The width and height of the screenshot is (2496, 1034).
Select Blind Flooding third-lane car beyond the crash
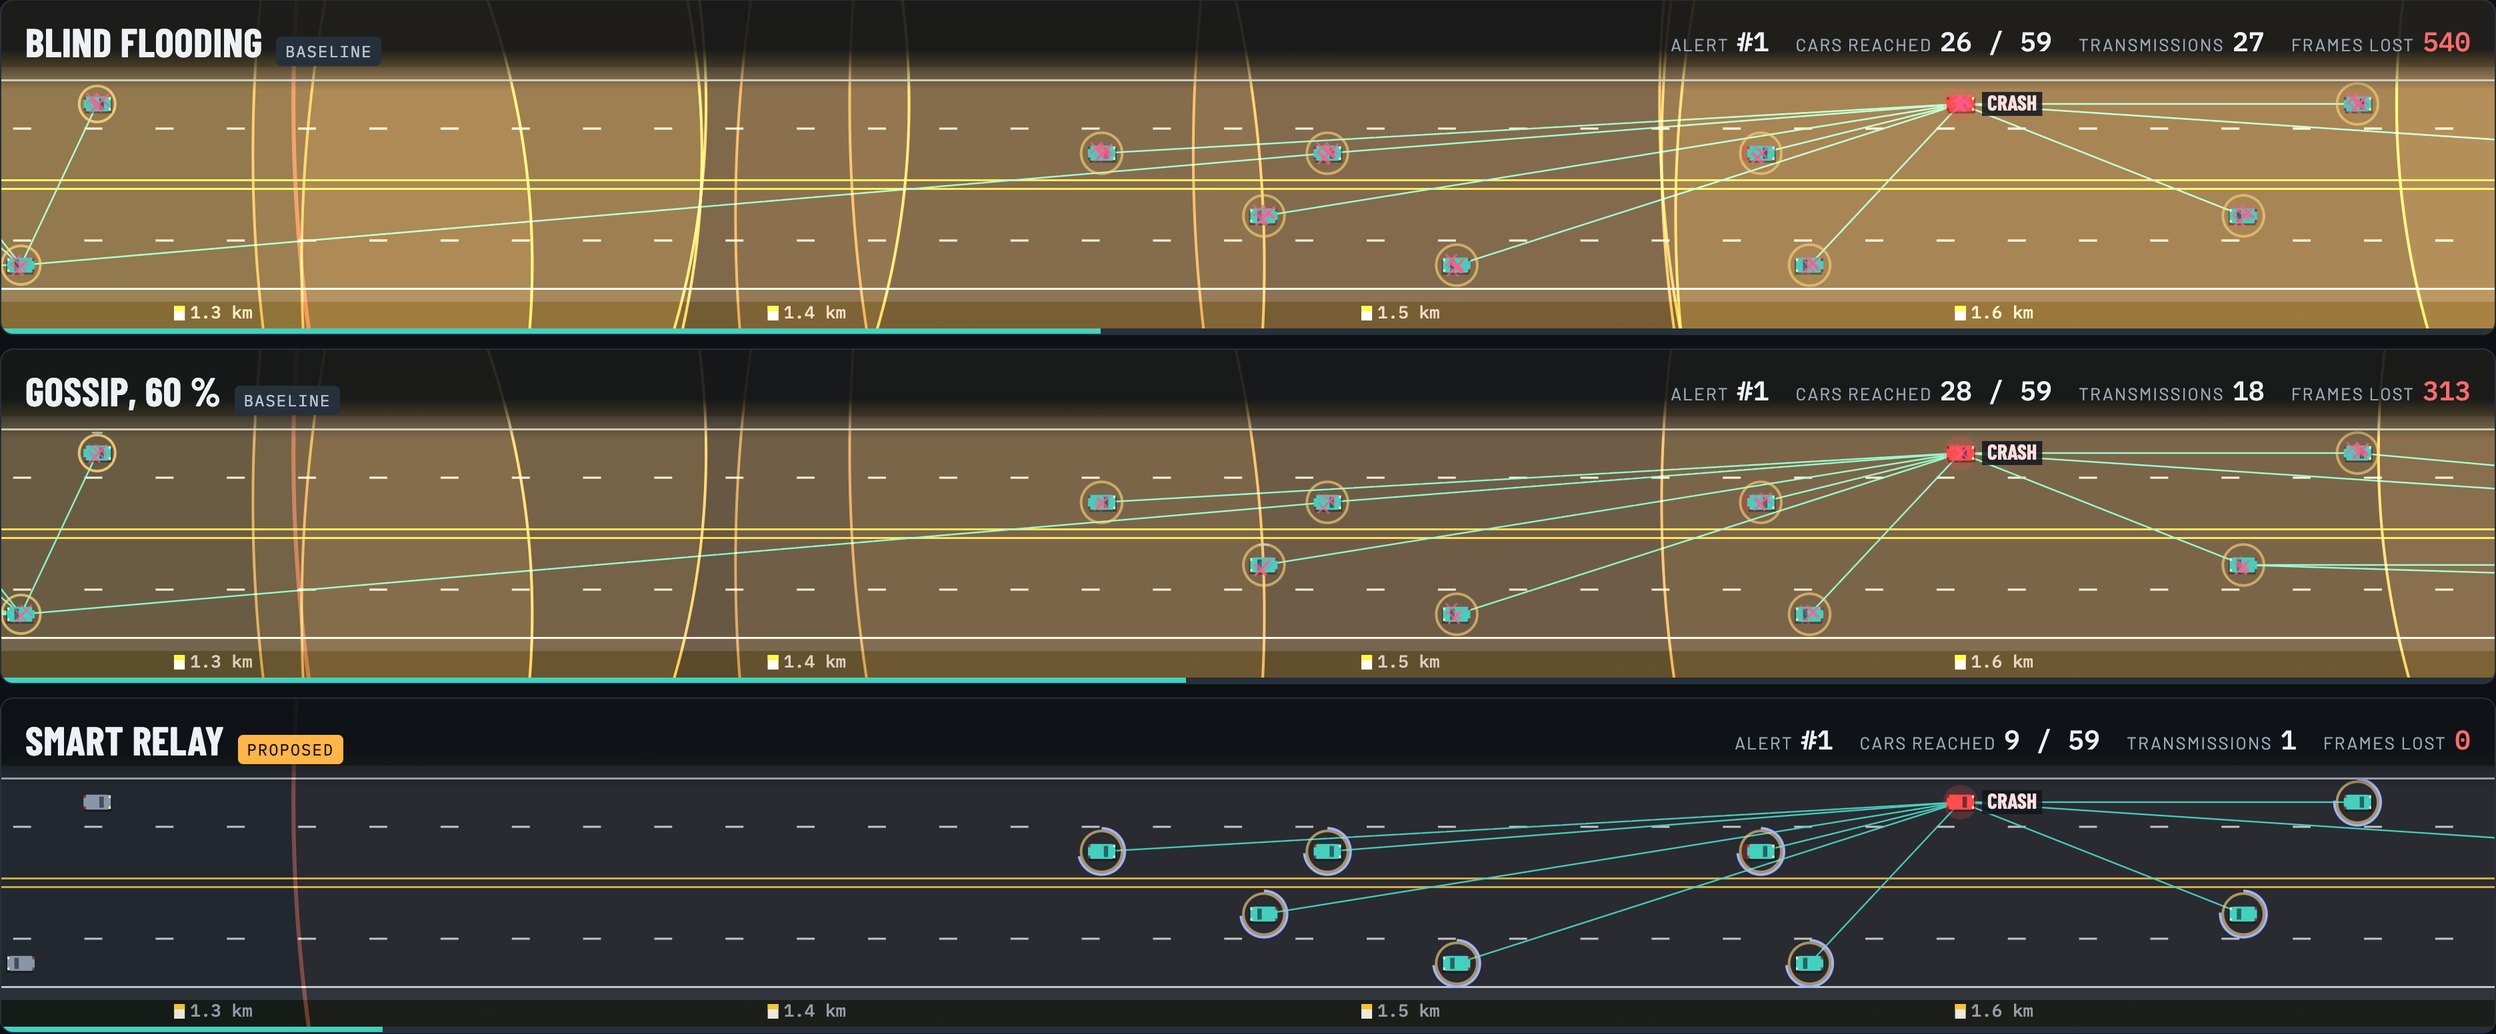tap(2242, 216)
